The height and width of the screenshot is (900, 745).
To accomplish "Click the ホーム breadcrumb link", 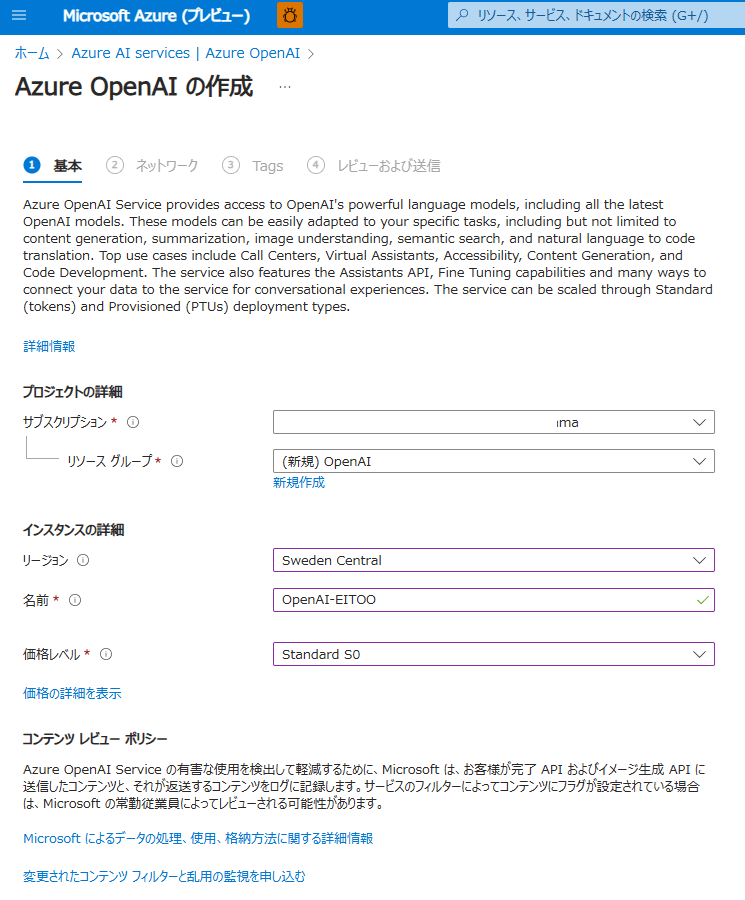I will pos(32,53).
